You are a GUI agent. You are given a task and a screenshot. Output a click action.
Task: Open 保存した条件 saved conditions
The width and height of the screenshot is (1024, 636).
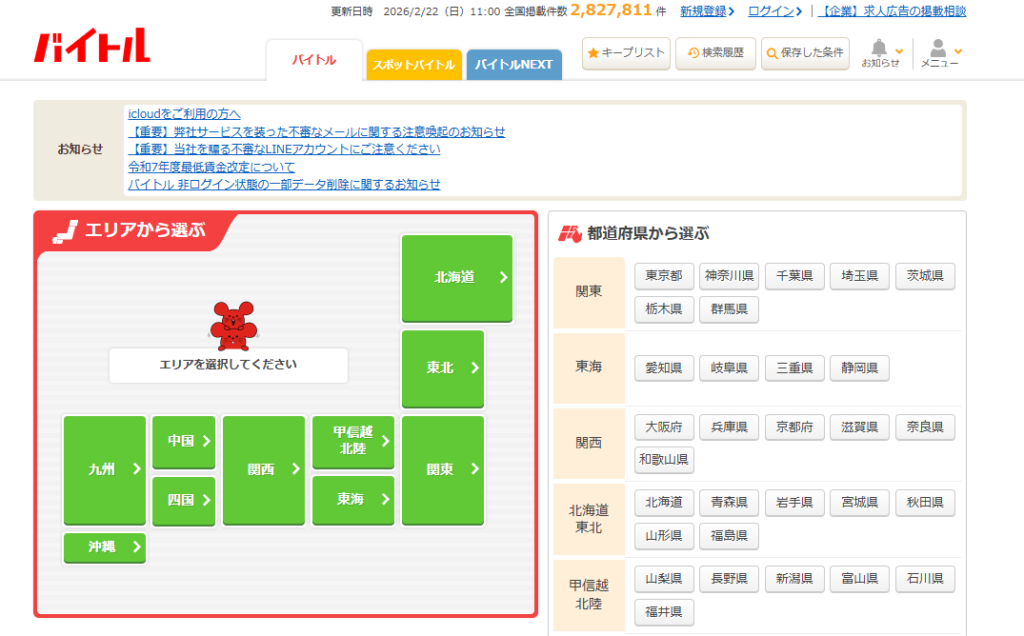pos(805,53)
